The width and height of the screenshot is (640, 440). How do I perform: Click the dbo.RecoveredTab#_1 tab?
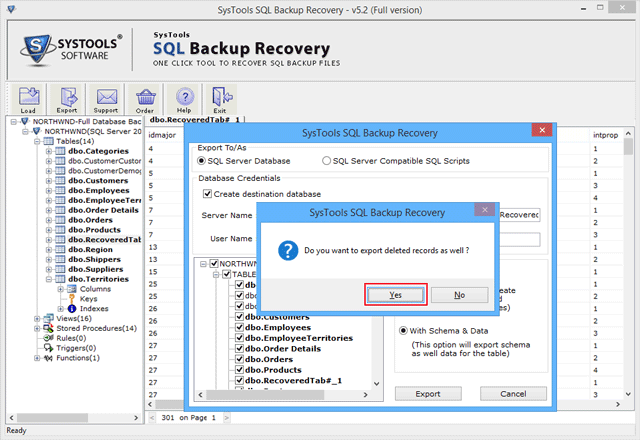point(195,119)
